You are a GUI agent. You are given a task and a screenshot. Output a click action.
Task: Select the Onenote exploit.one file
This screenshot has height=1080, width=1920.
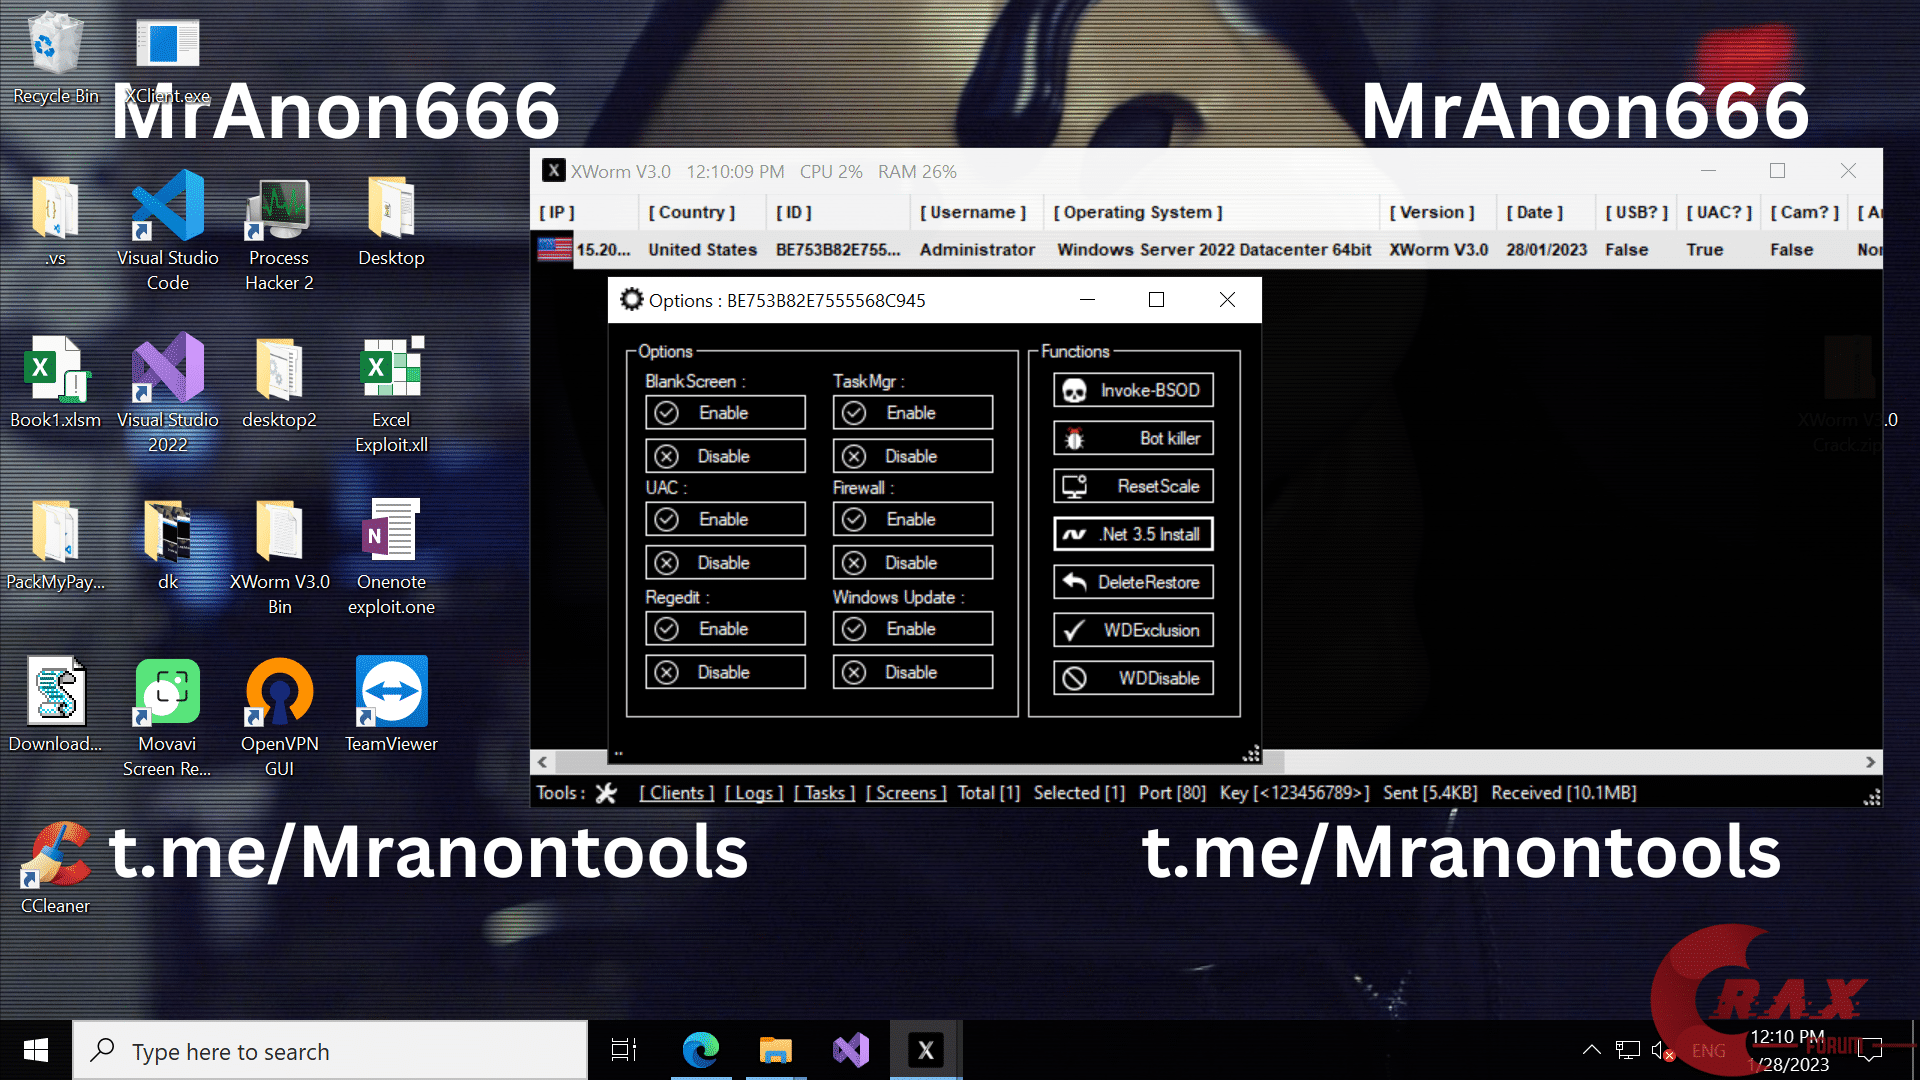[391, 556]
